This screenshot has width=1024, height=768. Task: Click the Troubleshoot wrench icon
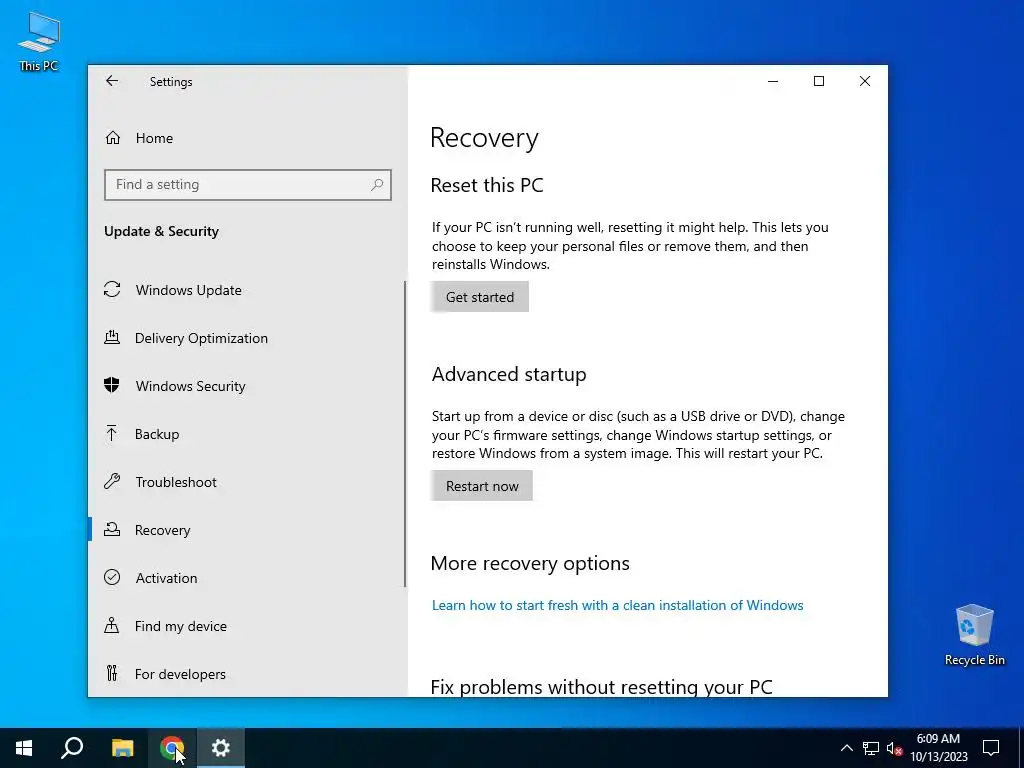point(112,481)
